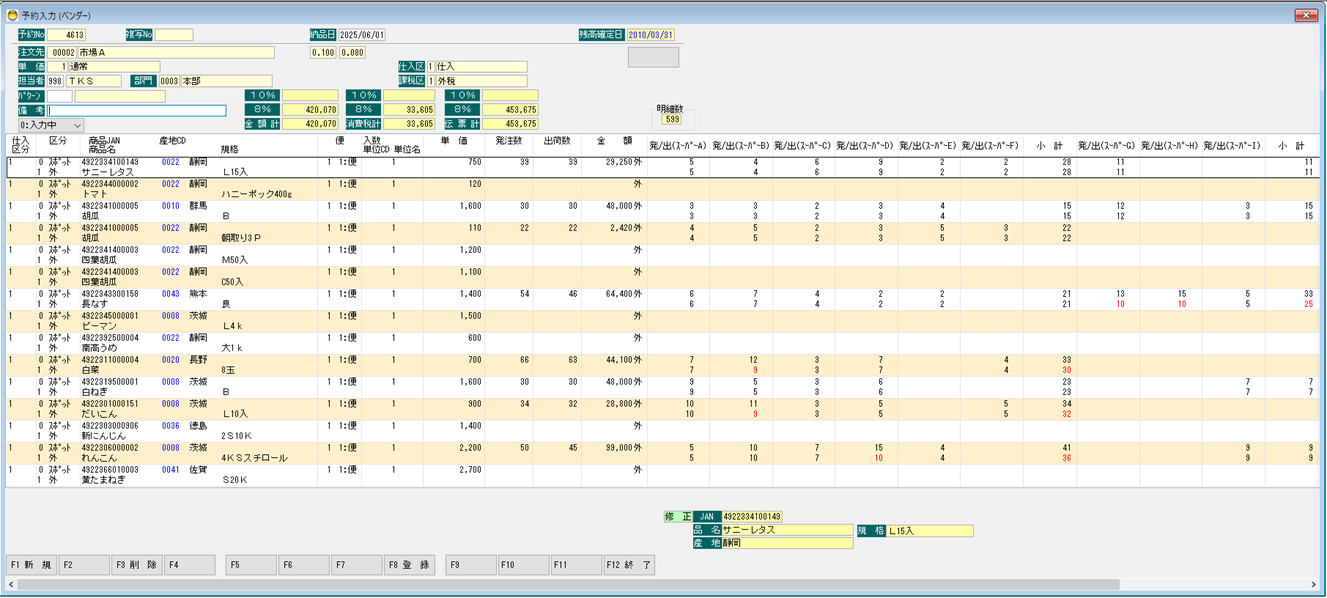This screenshot has height=598, width=1327.
Task: Click the 注文先 code field 00002
Action: (x=62, y=52)
